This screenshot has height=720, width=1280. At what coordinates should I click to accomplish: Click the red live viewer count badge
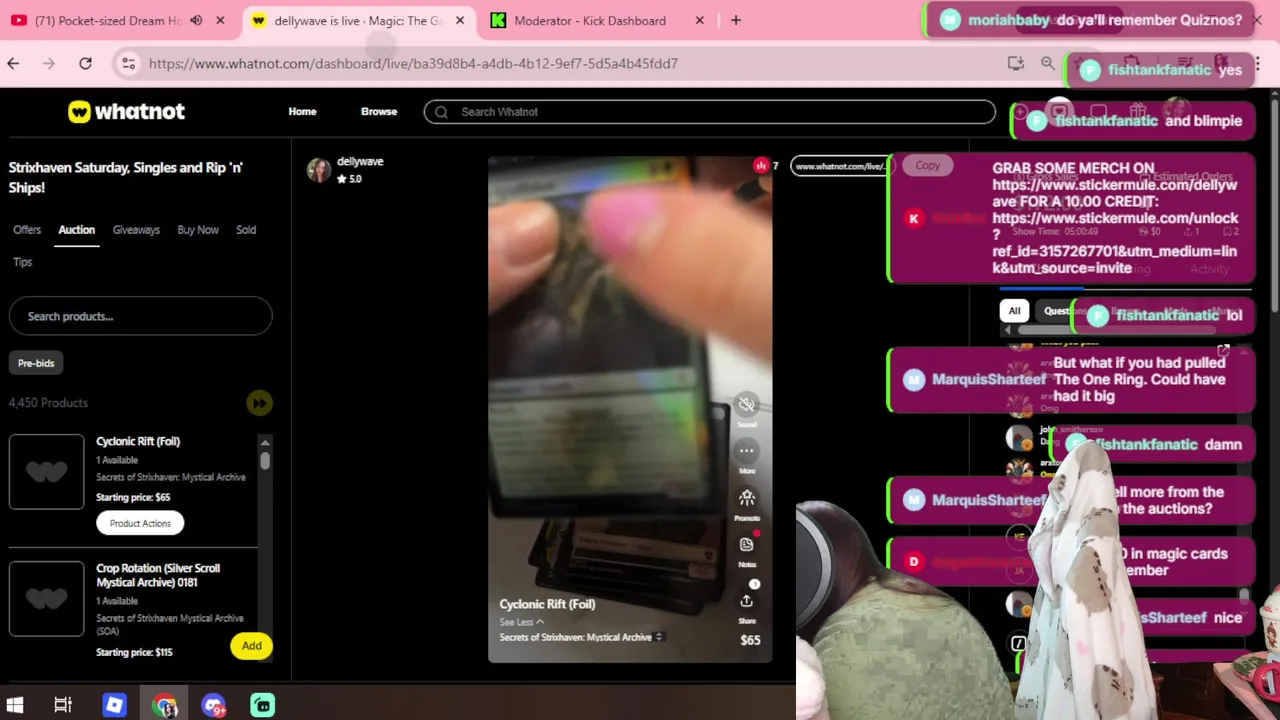click(x=761, y=166)
